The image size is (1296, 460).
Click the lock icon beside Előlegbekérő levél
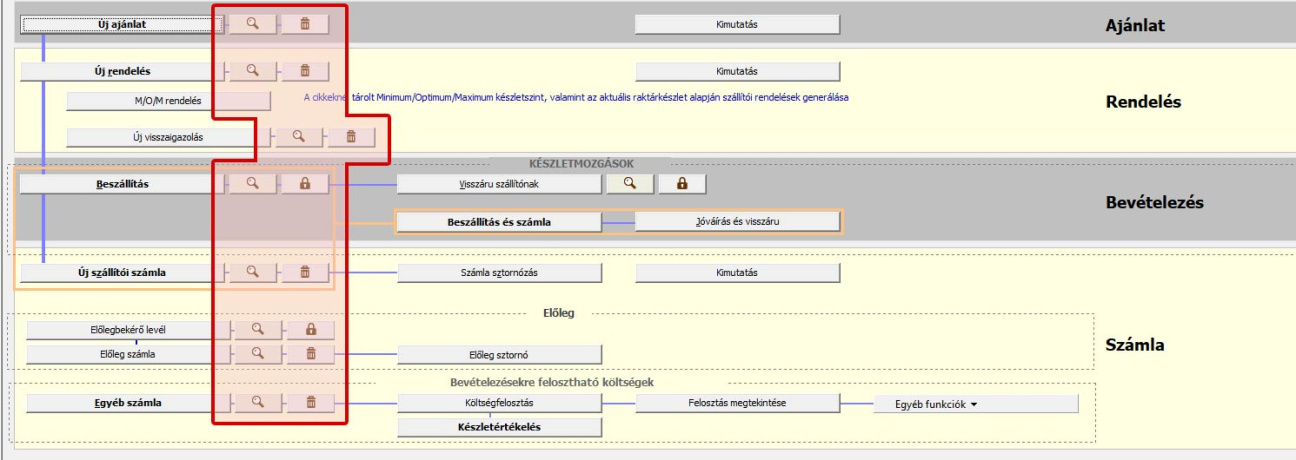(311, 329)
